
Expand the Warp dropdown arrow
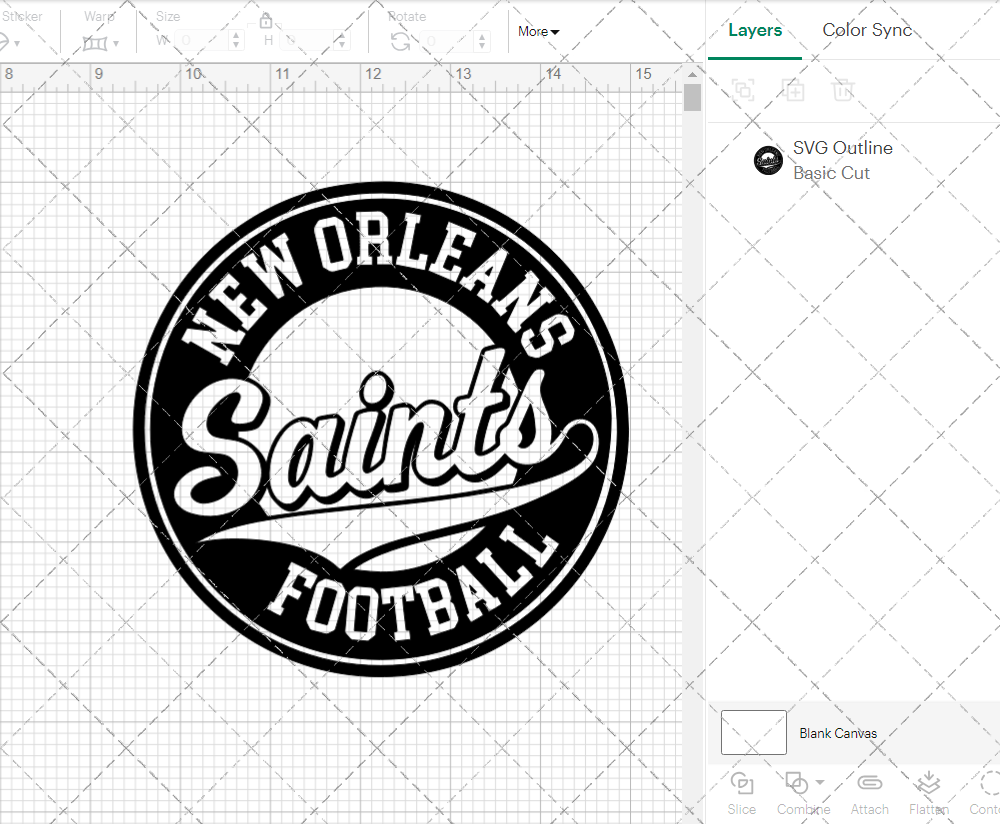point(116,44)
